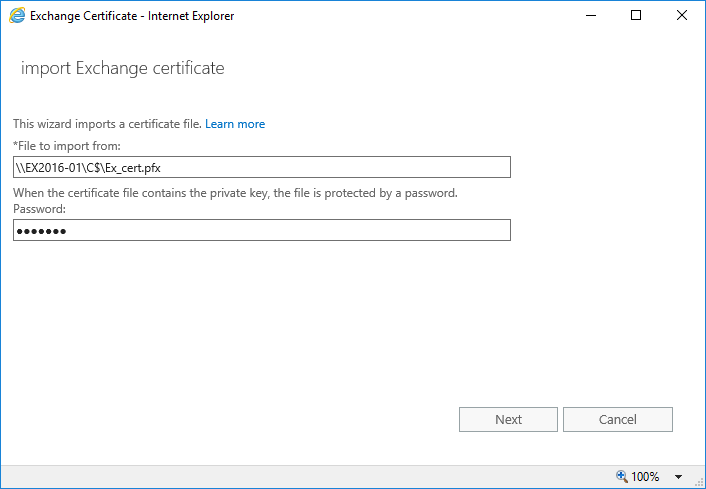Minimize the Exchange Certificate window
706x489 pixels.
pos(591,15)
